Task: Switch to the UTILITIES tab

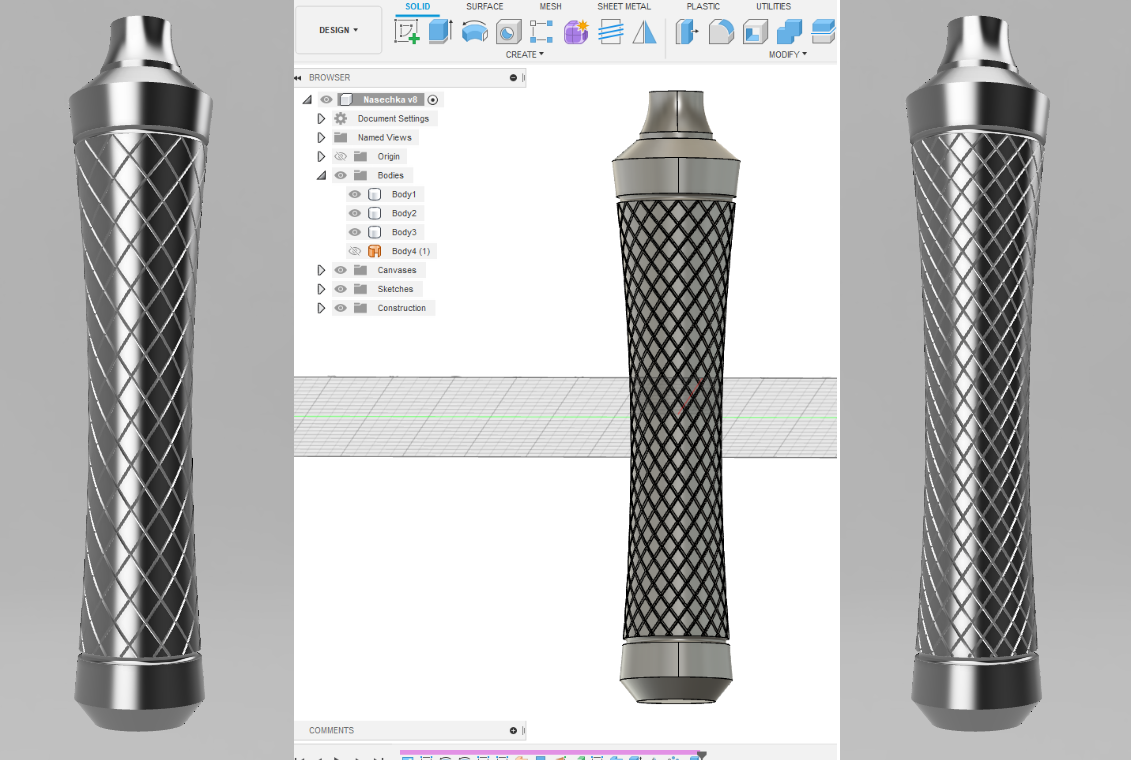Action: pos(773,6)
